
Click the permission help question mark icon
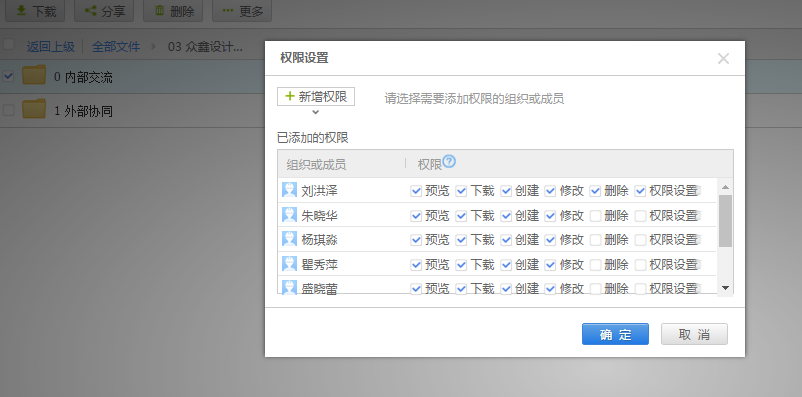tap(449, 162)
